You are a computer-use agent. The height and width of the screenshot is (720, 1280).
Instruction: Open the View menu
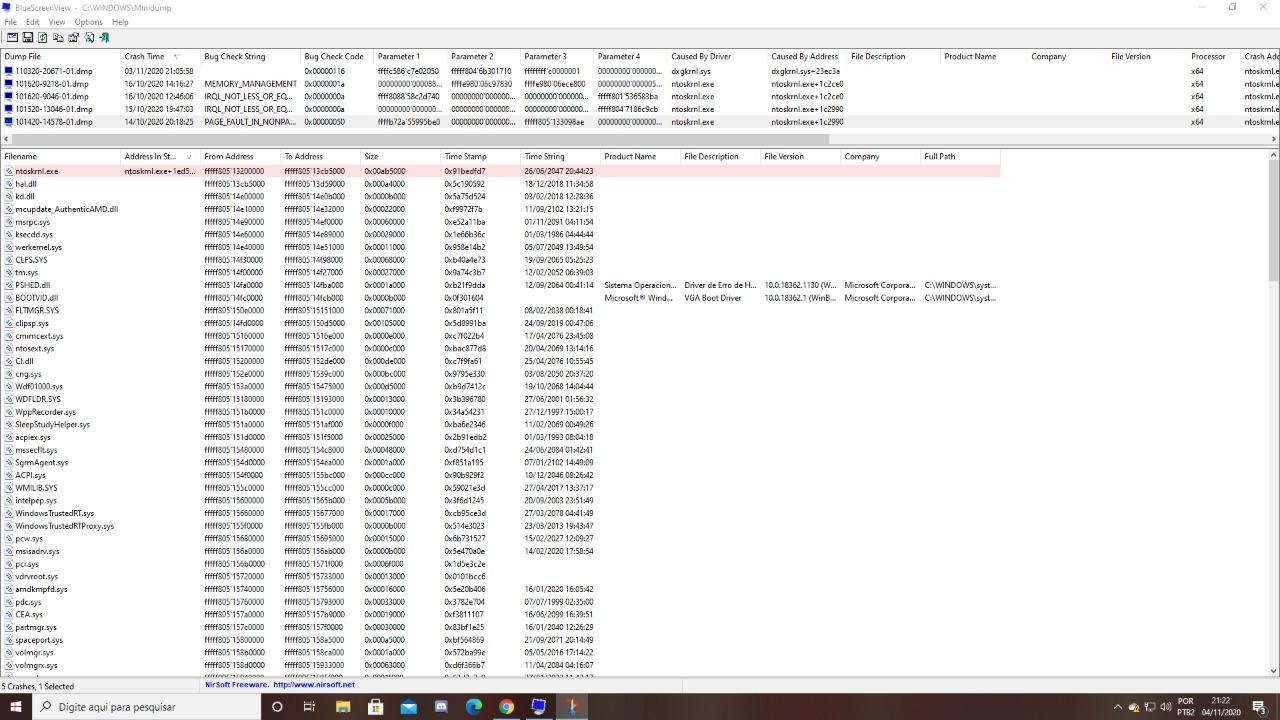(x=57, y=22)
